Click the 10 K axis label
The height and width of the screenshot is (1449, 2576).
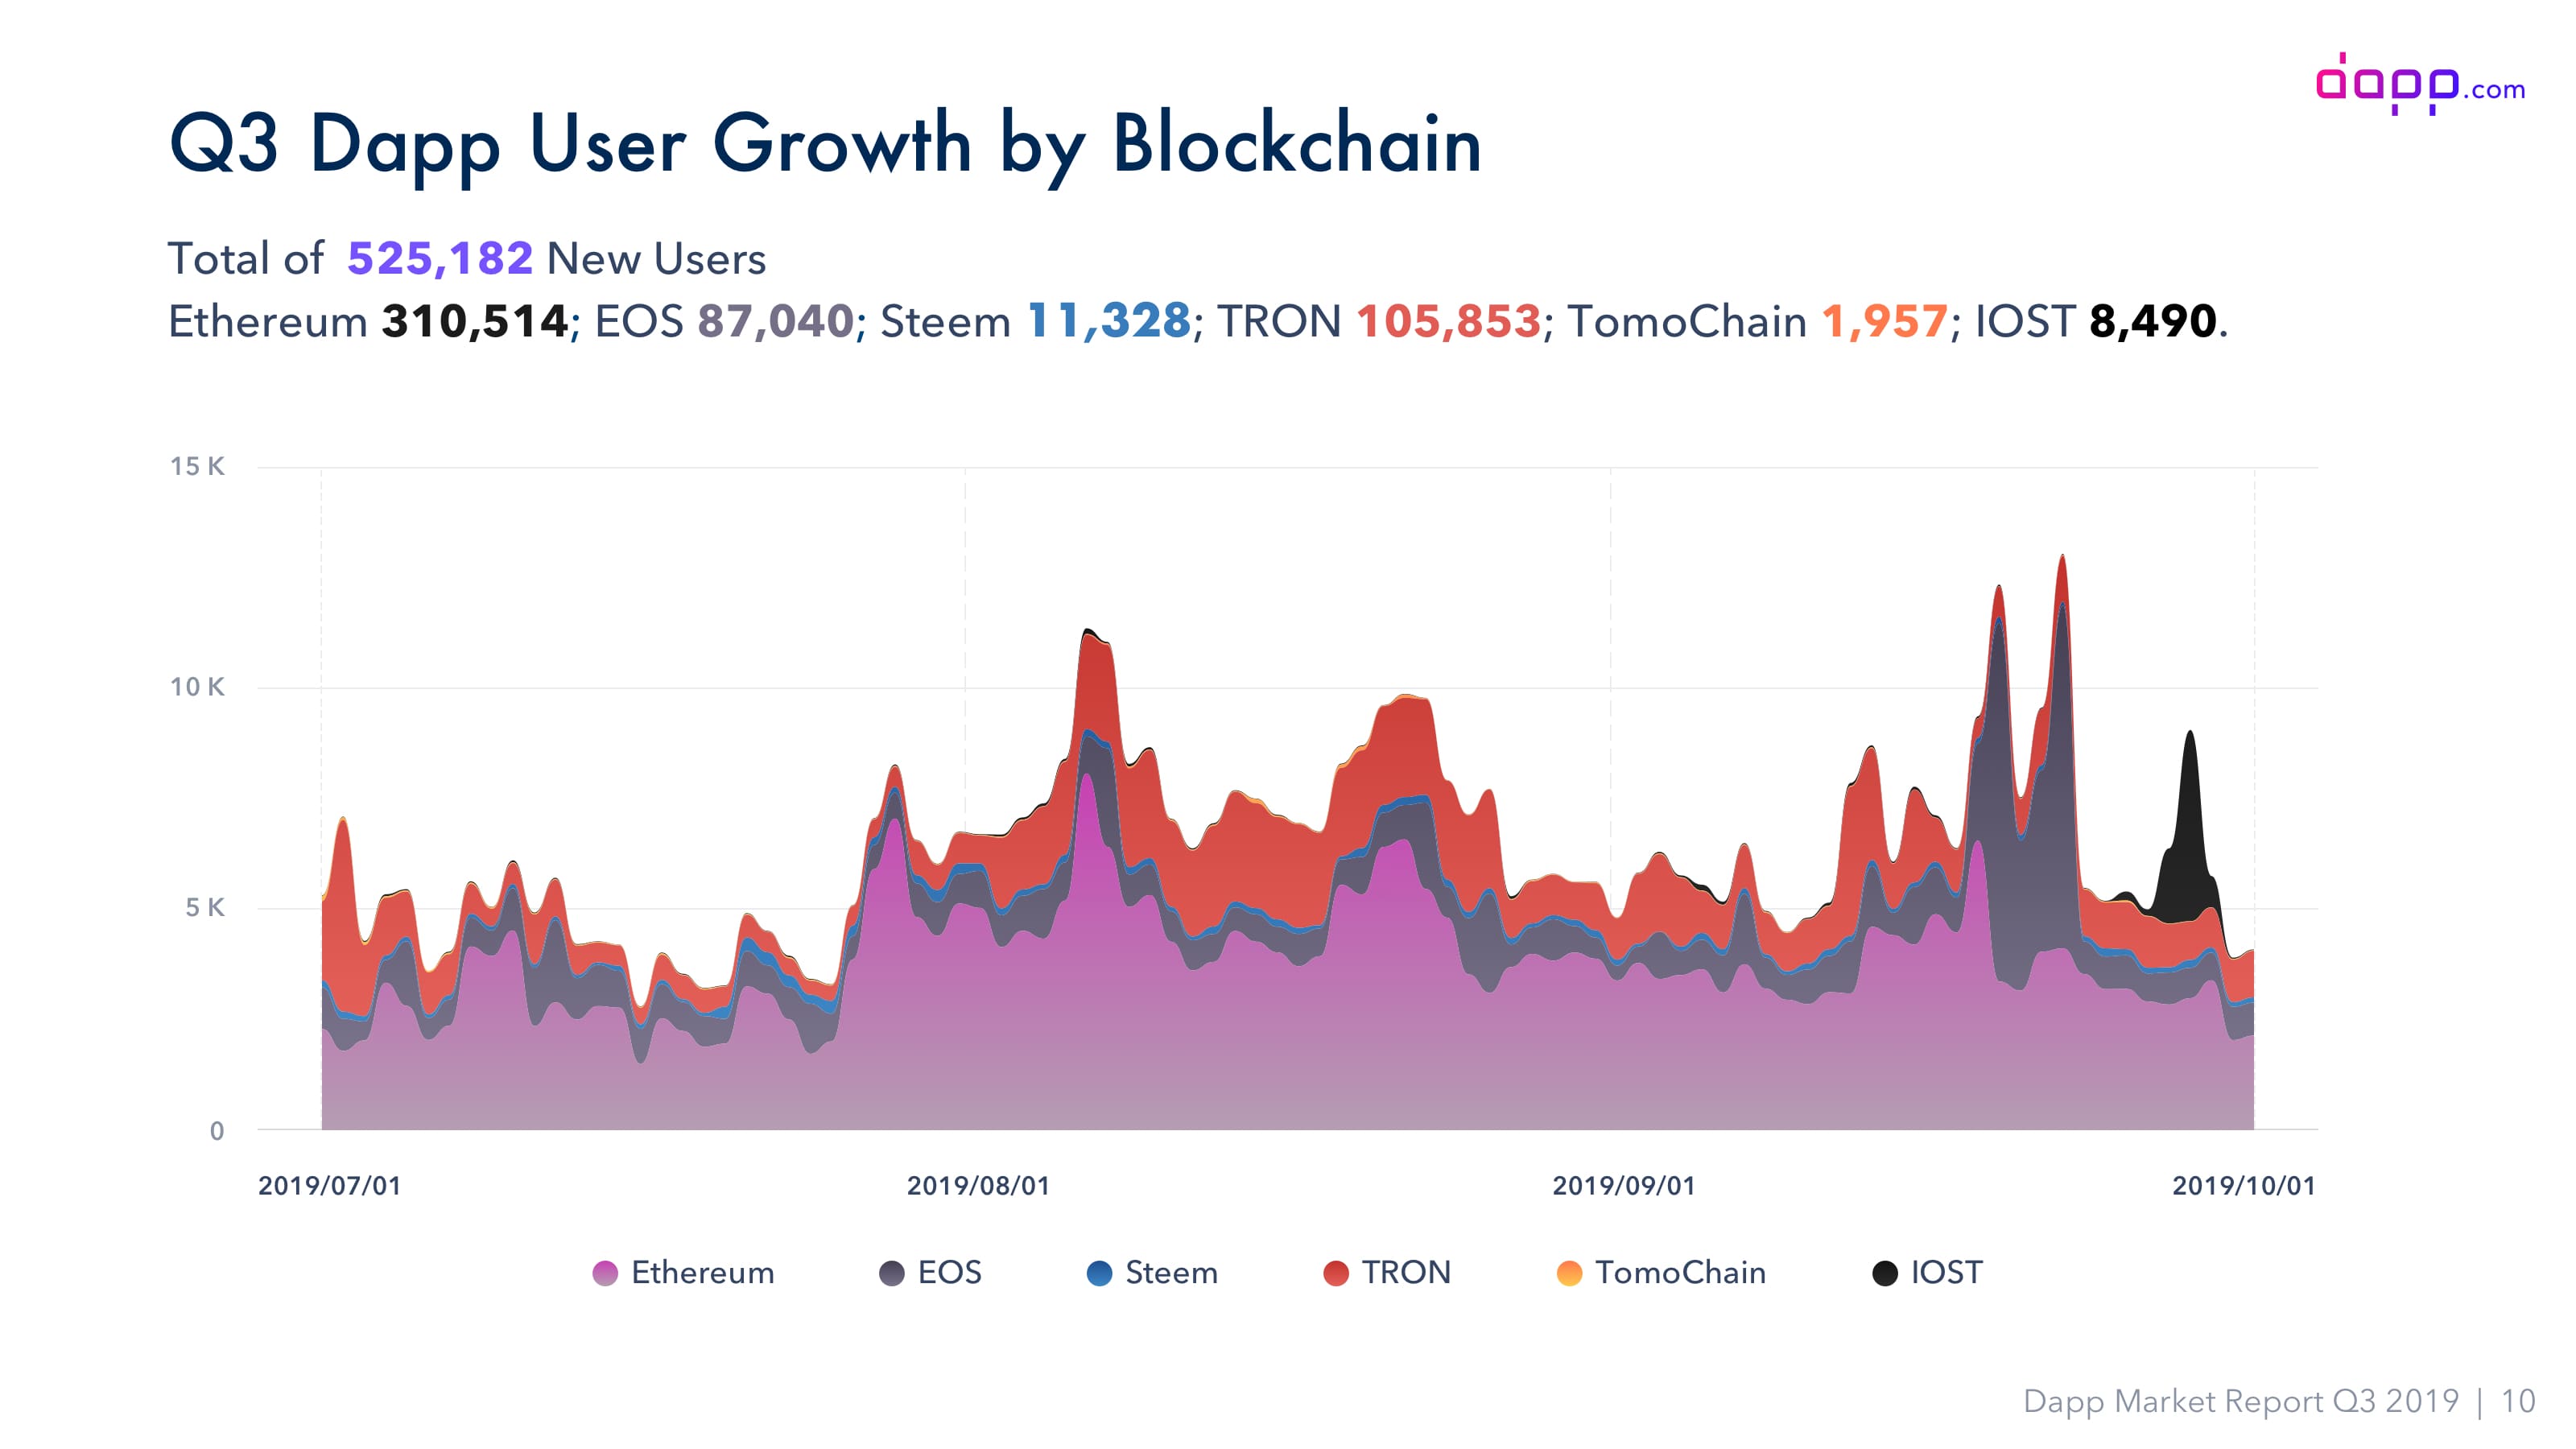pyautogui.click(x=197, y=687)
